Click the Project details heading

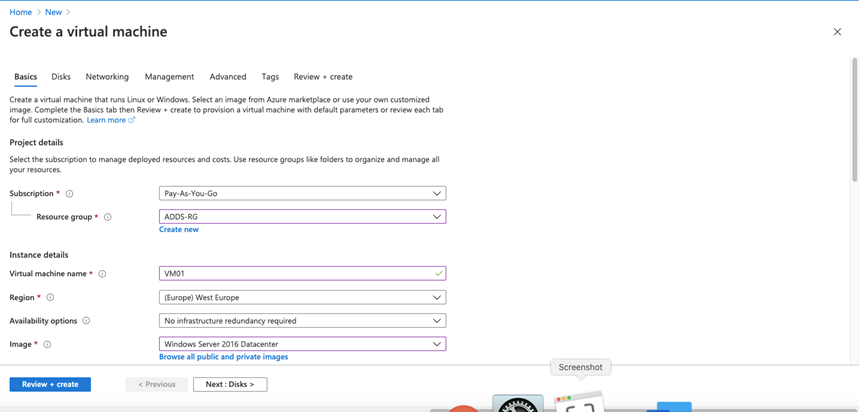[37, 143]
